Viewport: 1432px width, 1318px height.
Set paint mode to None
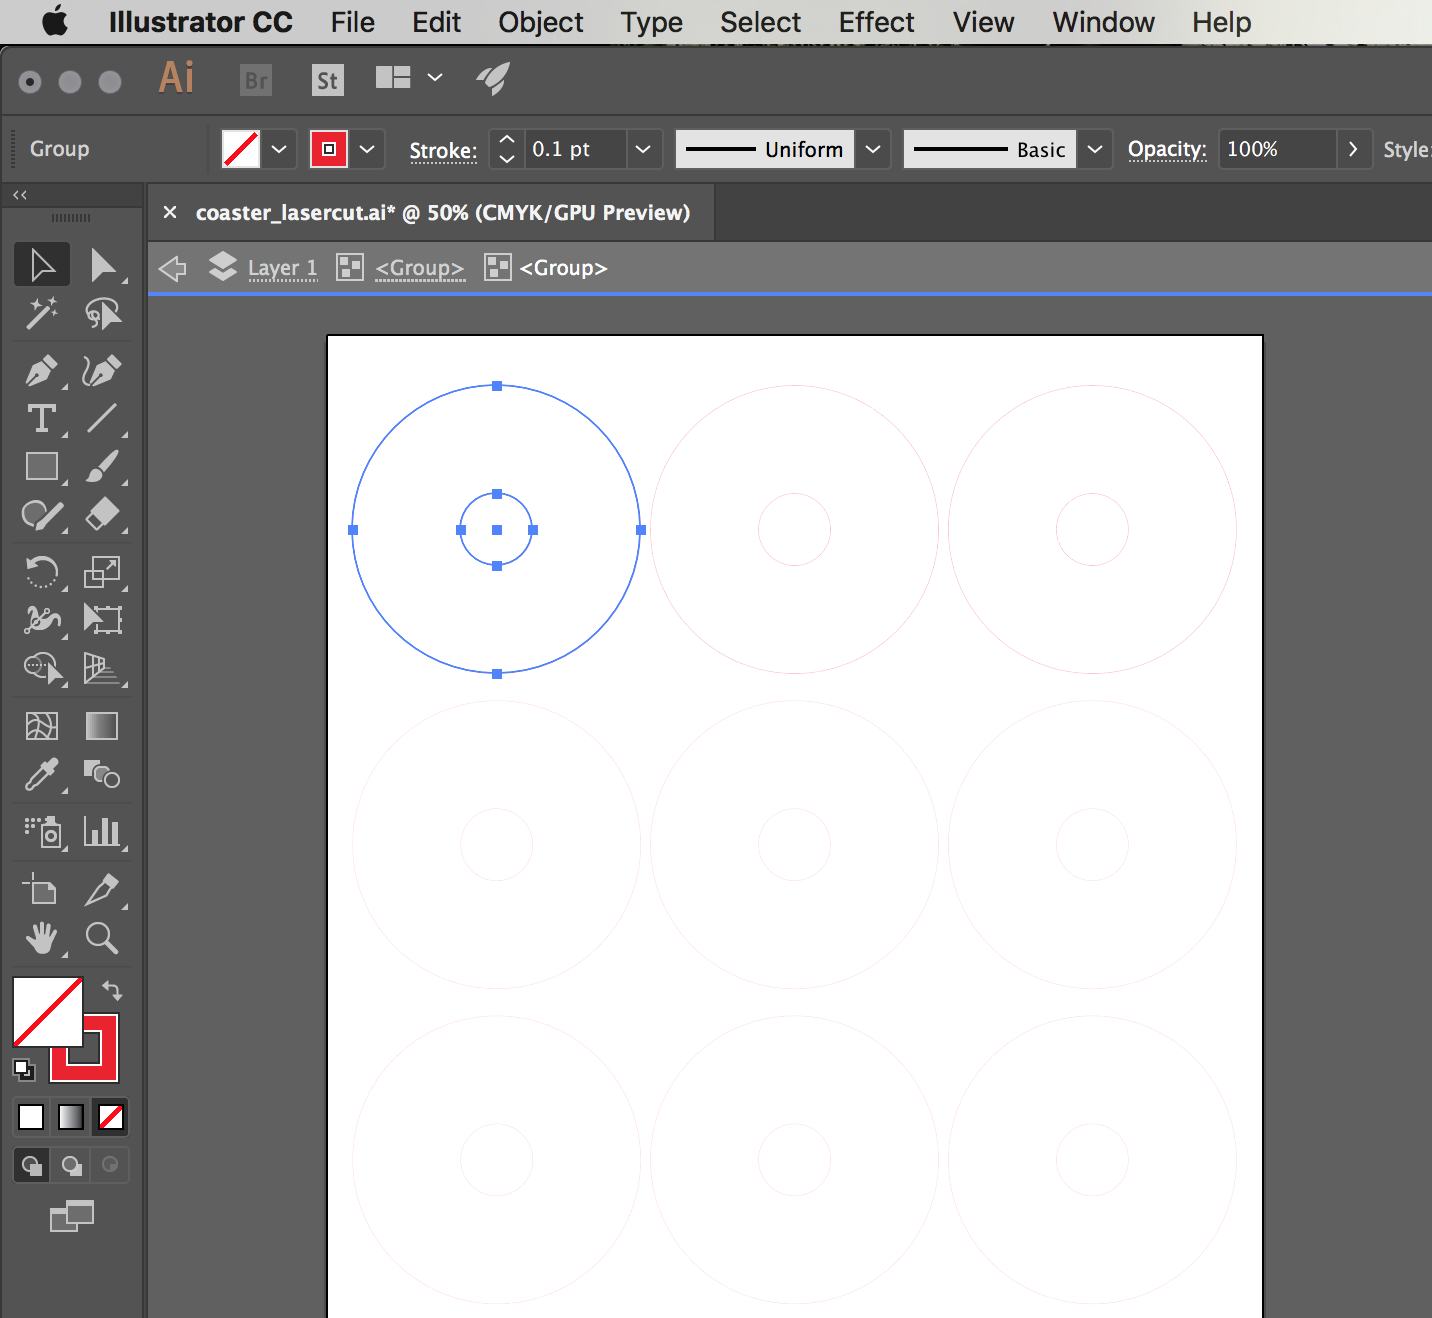click(111, 1116)
